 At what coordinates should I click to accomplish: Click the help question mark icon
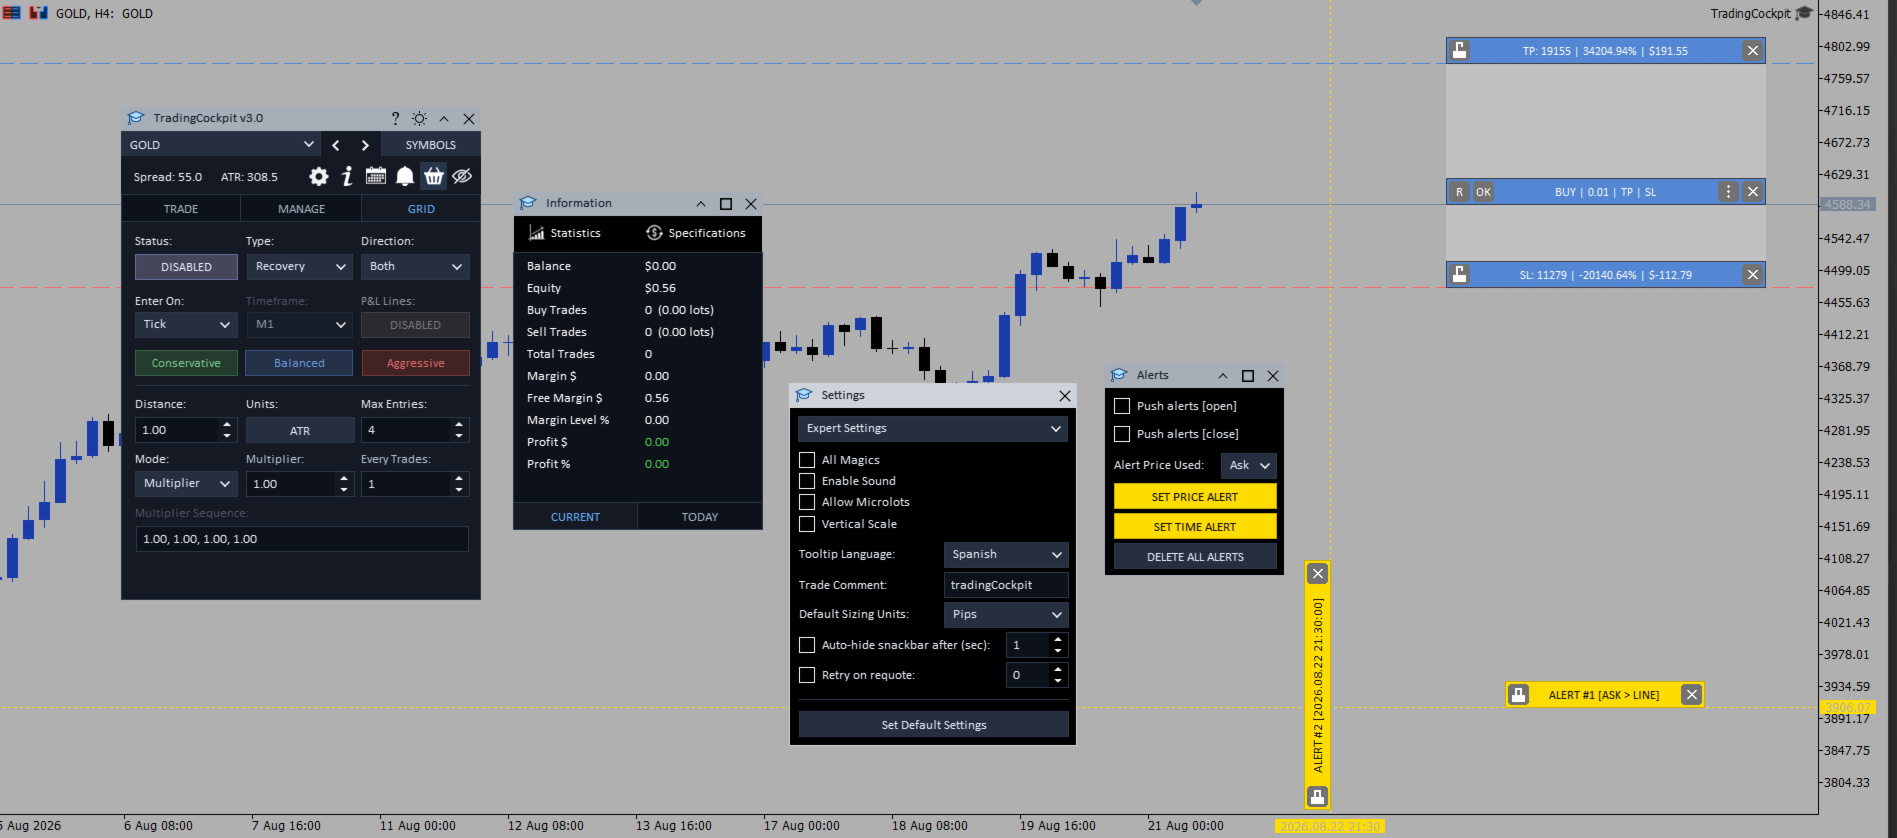(395, 118)
